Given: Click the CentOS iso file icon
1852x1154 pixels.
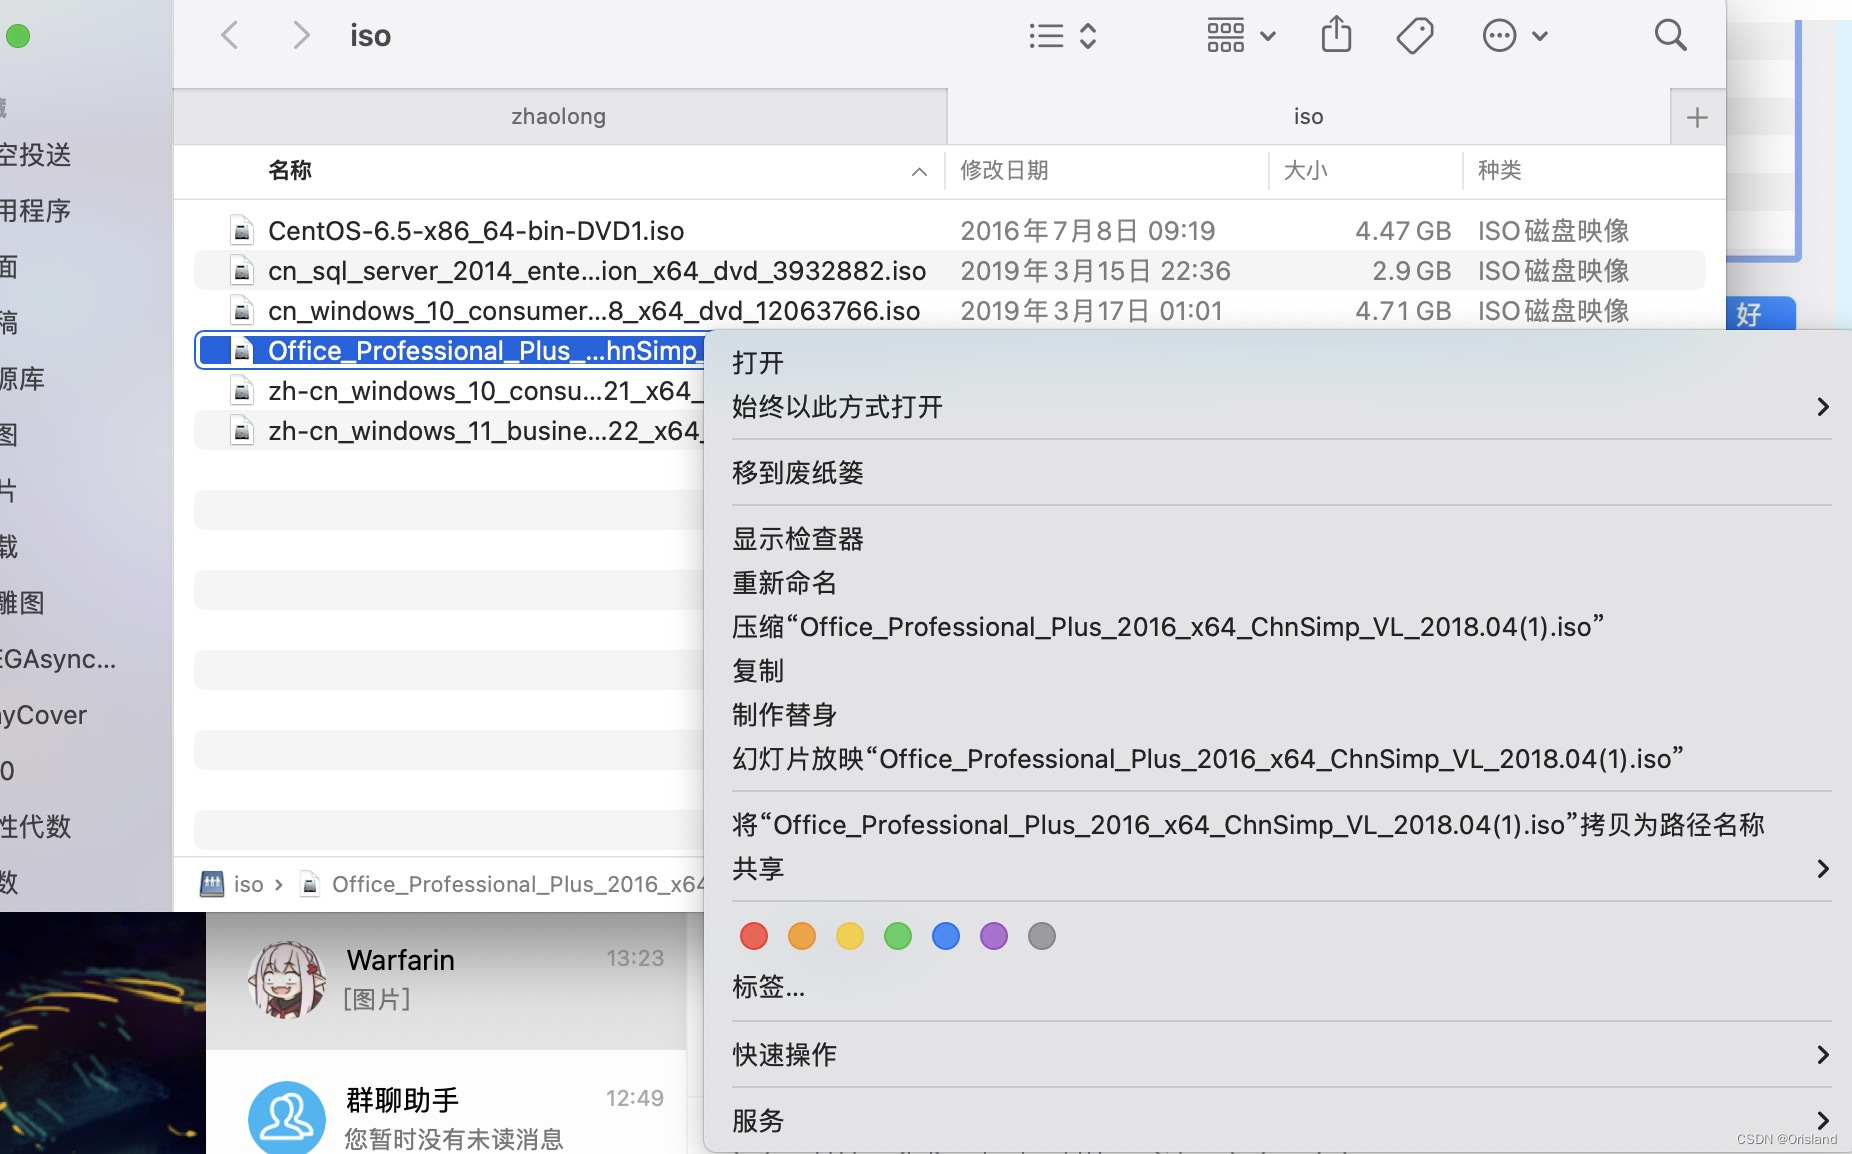Looking at the screenshot, I should 241,231.
